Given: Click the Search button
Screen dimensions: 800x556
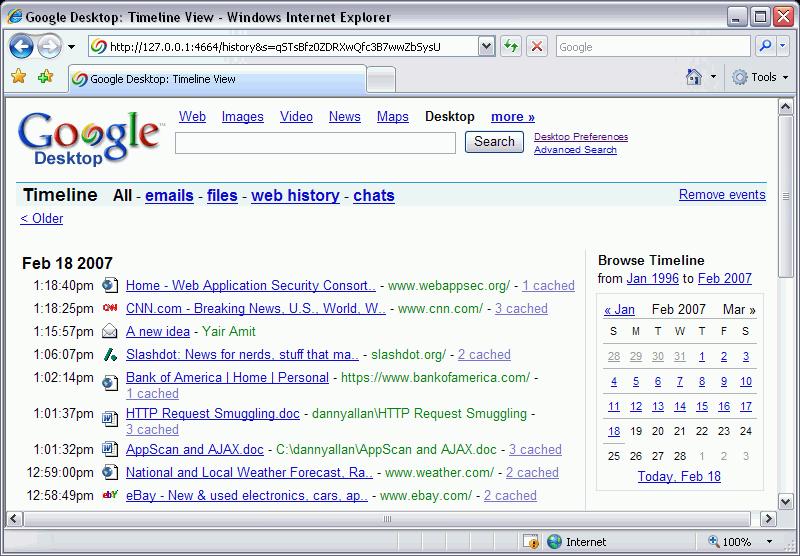Looking at the screenshot, I should [494, 141].
